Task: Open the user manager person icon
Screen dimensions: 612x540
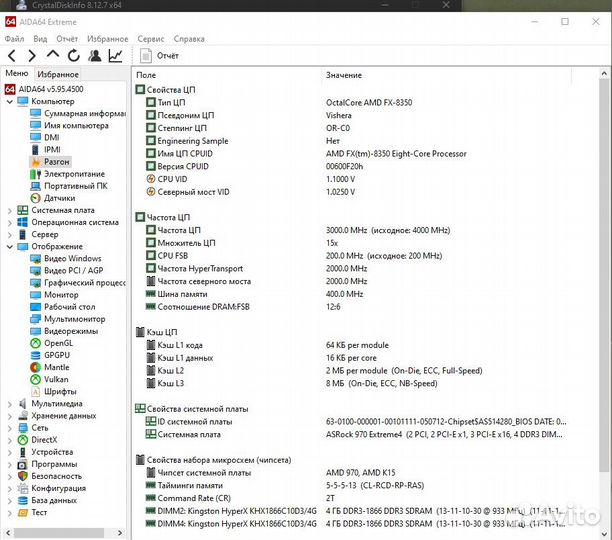Action: (x=94, y=56)
